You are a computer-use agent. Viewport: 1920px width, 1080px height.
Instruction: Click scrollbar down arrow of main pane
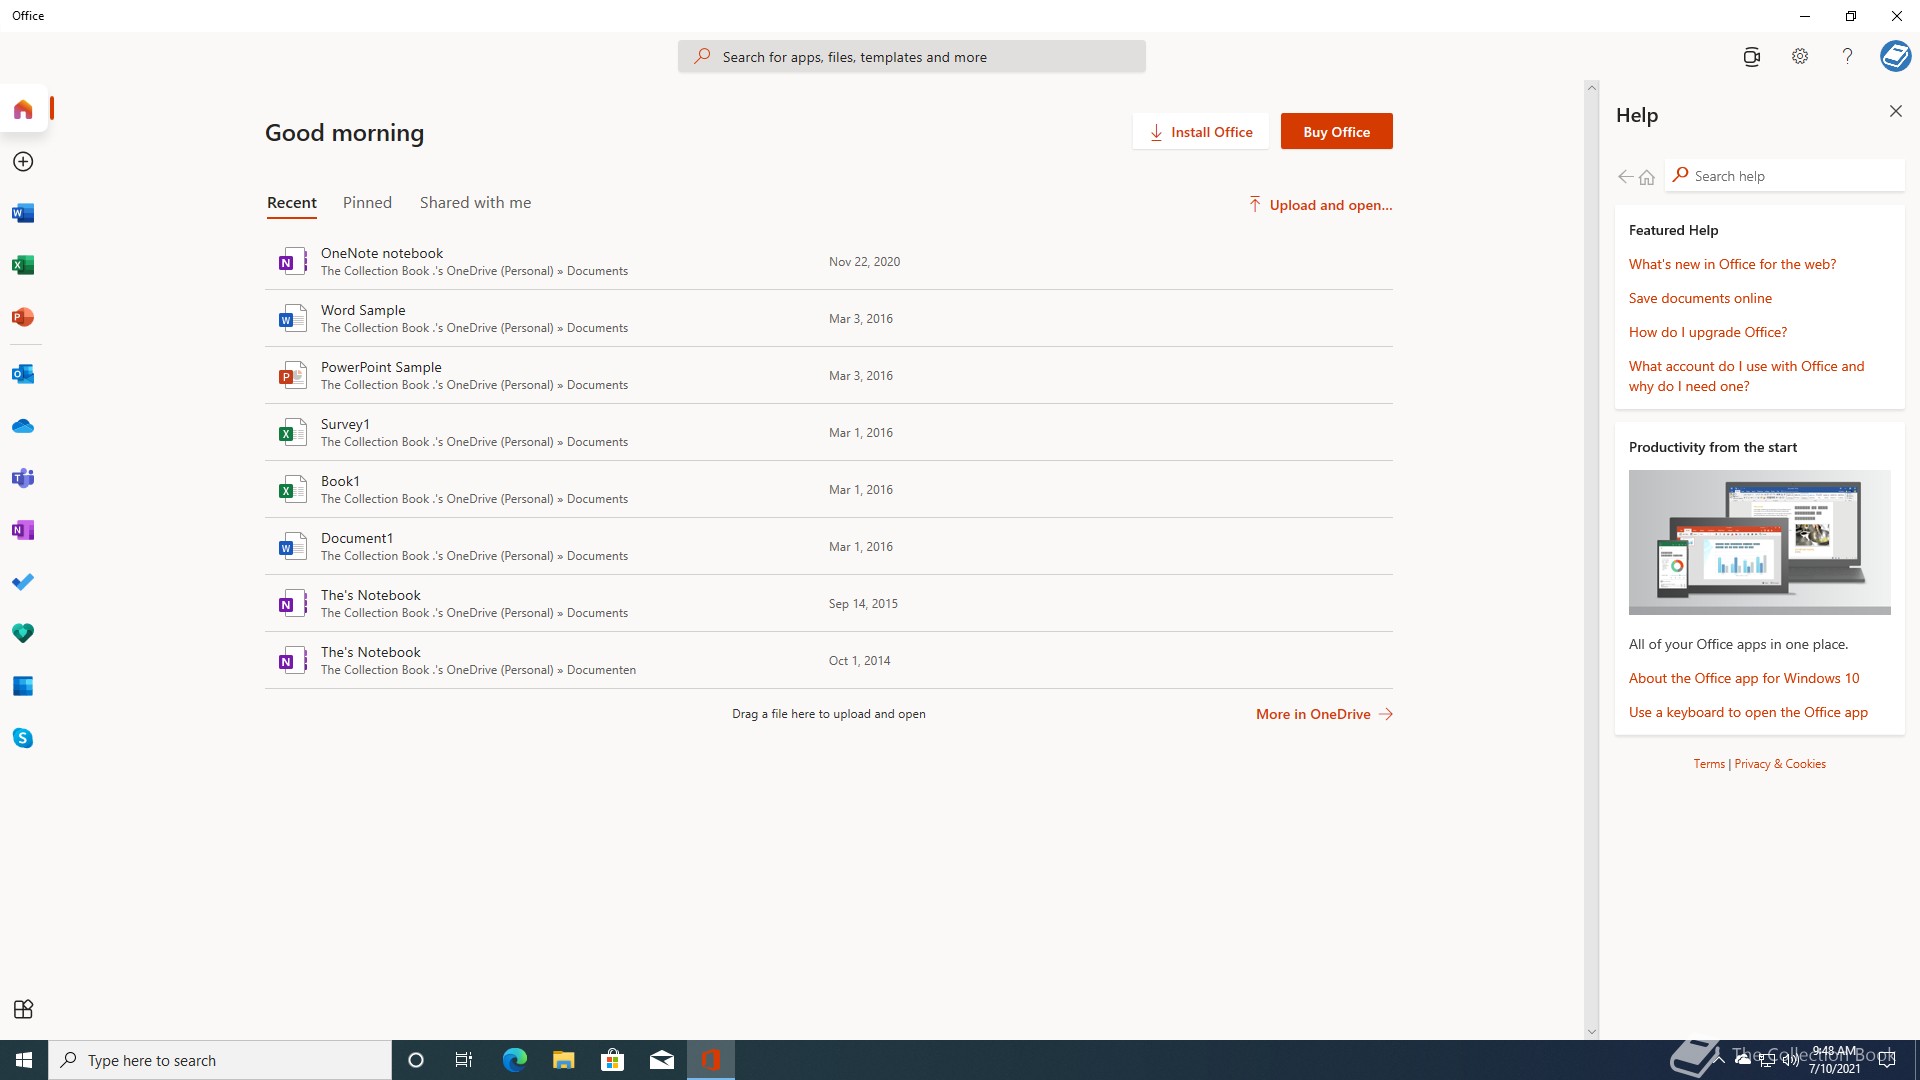[x=1591, y=1032]
